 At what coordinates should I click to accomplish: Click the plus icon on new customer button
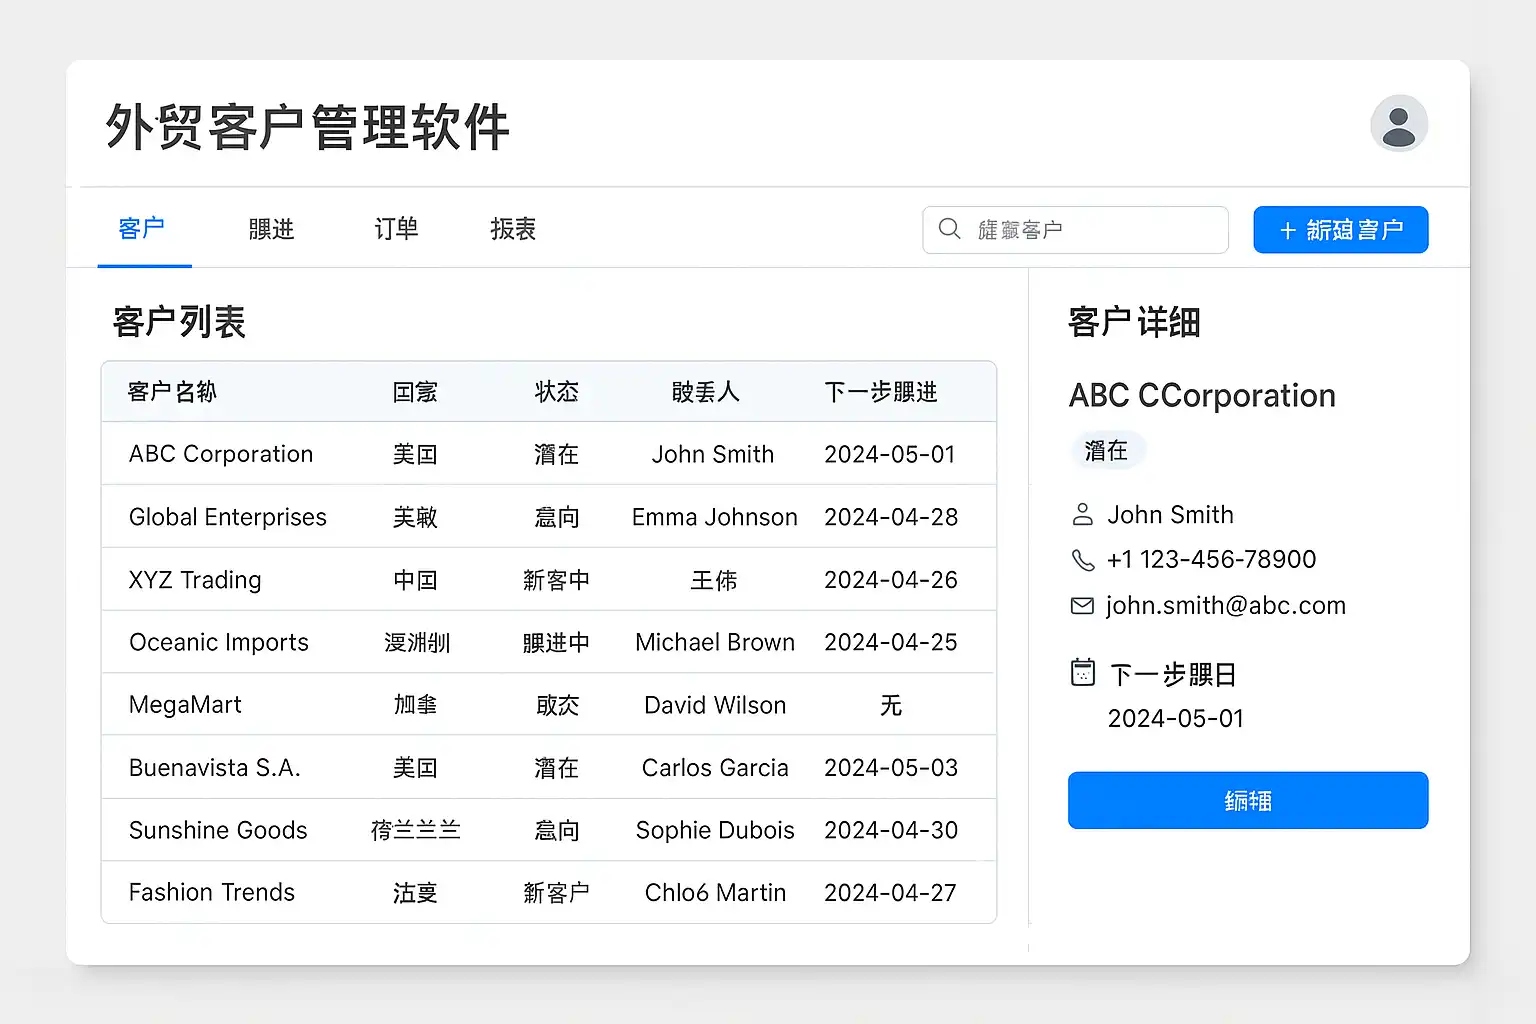pyautogui.click(x=1288, y=231)
